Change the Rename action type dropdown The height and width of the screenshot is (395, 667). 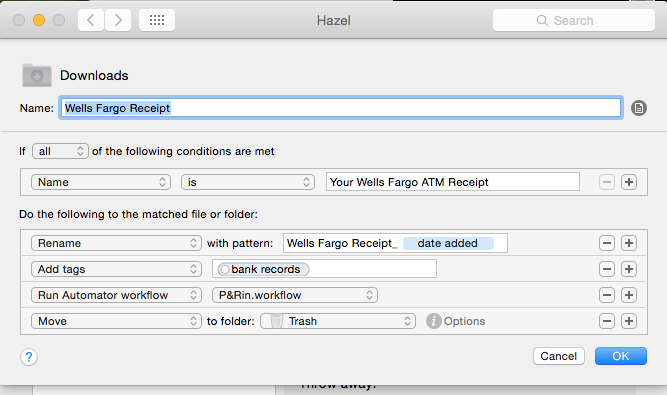(x=116, y=243)
